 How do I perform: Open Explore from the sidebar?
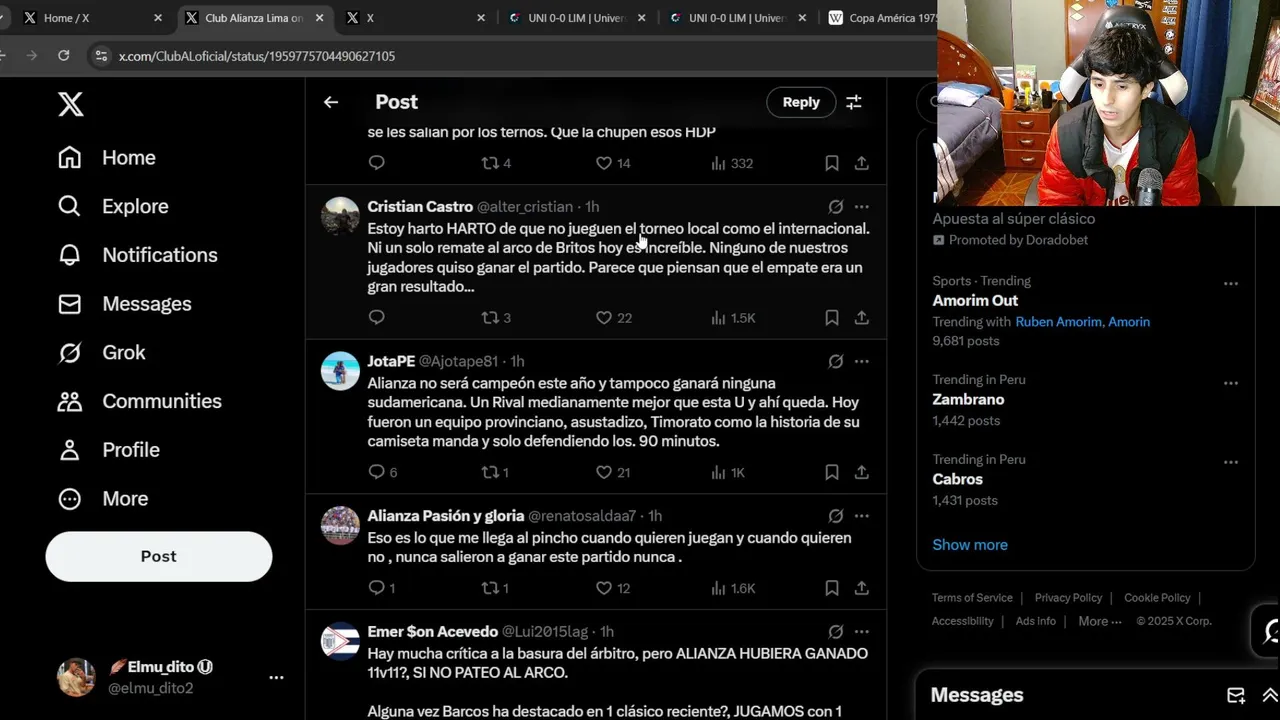[x=113, y=206]
